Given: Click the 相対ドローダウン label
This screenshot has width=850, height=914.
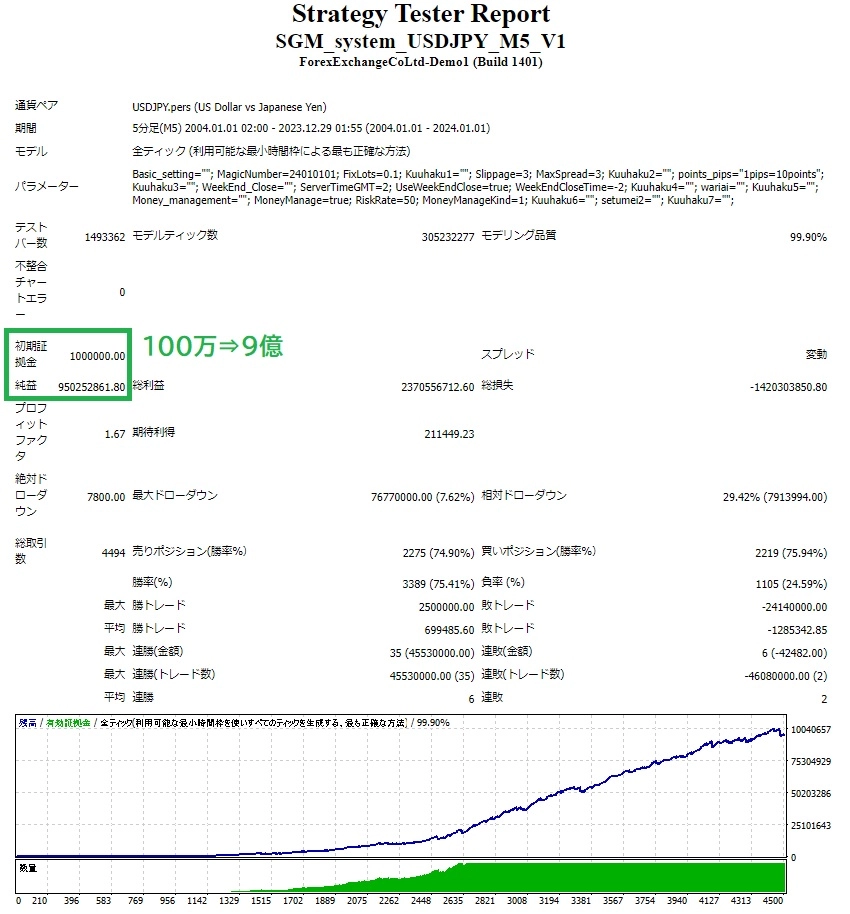Looking at the screenshot, I should point(524,495).
